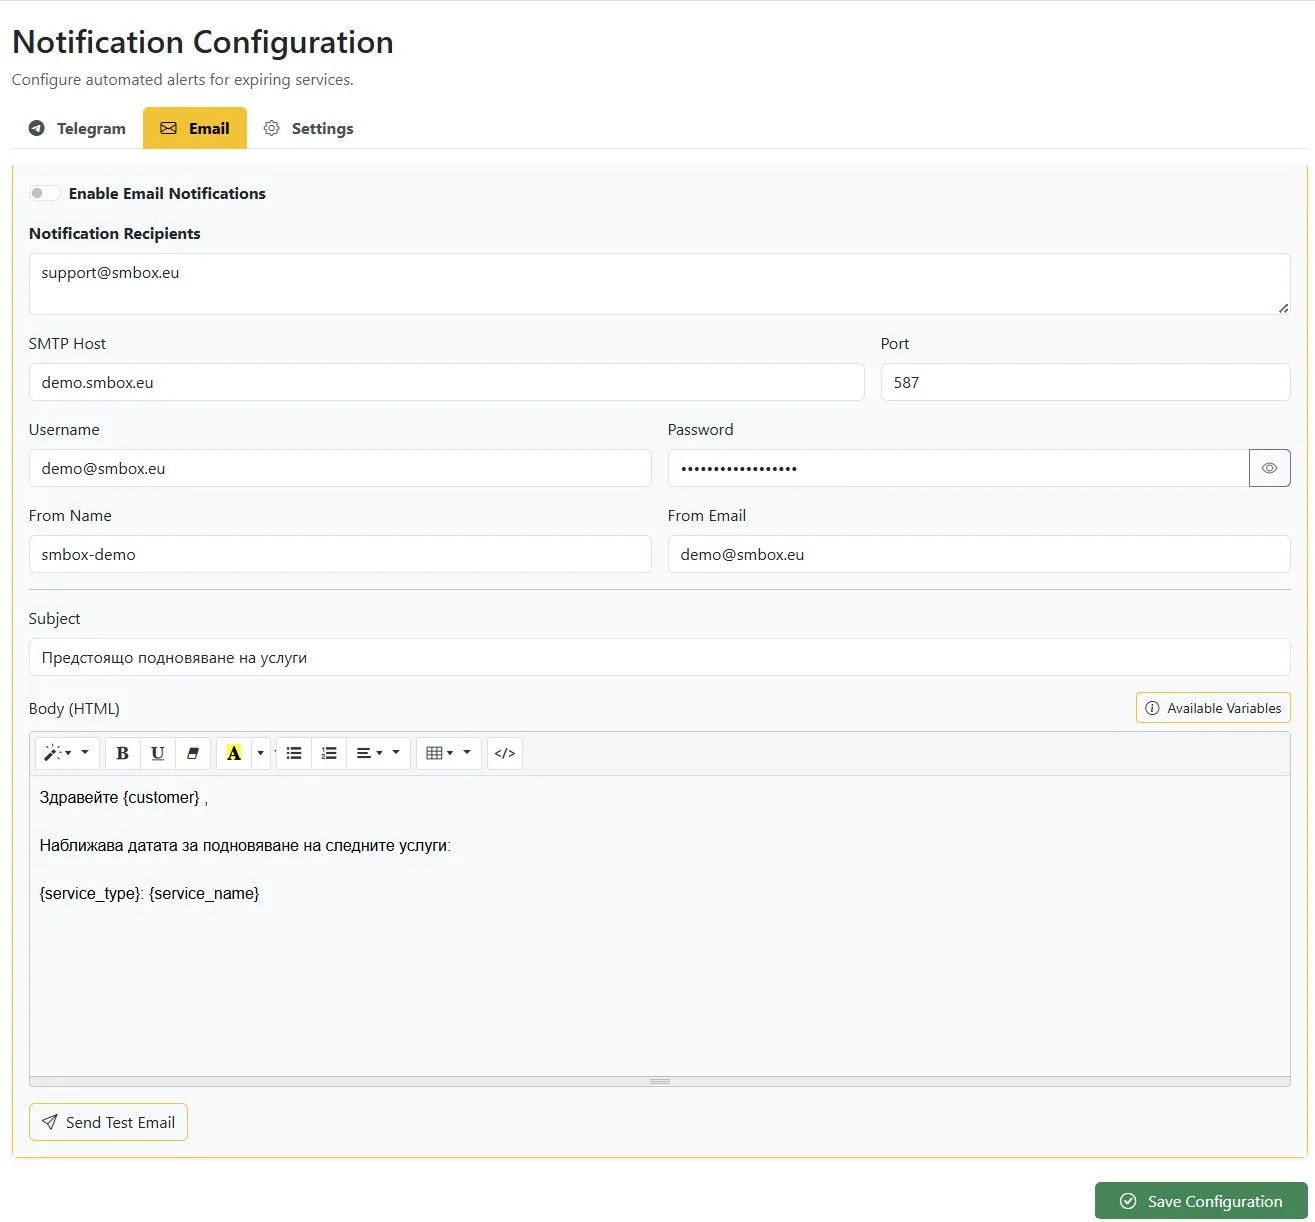Focus the From Email field
This screenshot has height=1222, width=1315.
point(979,554)
